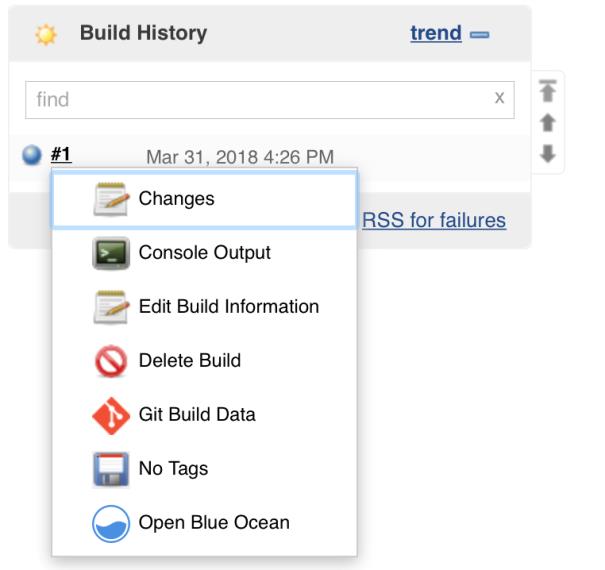This screenshot has width=605, height=570.
Task: Collapse the Build History panel
Action: click(x=479, y=34)
